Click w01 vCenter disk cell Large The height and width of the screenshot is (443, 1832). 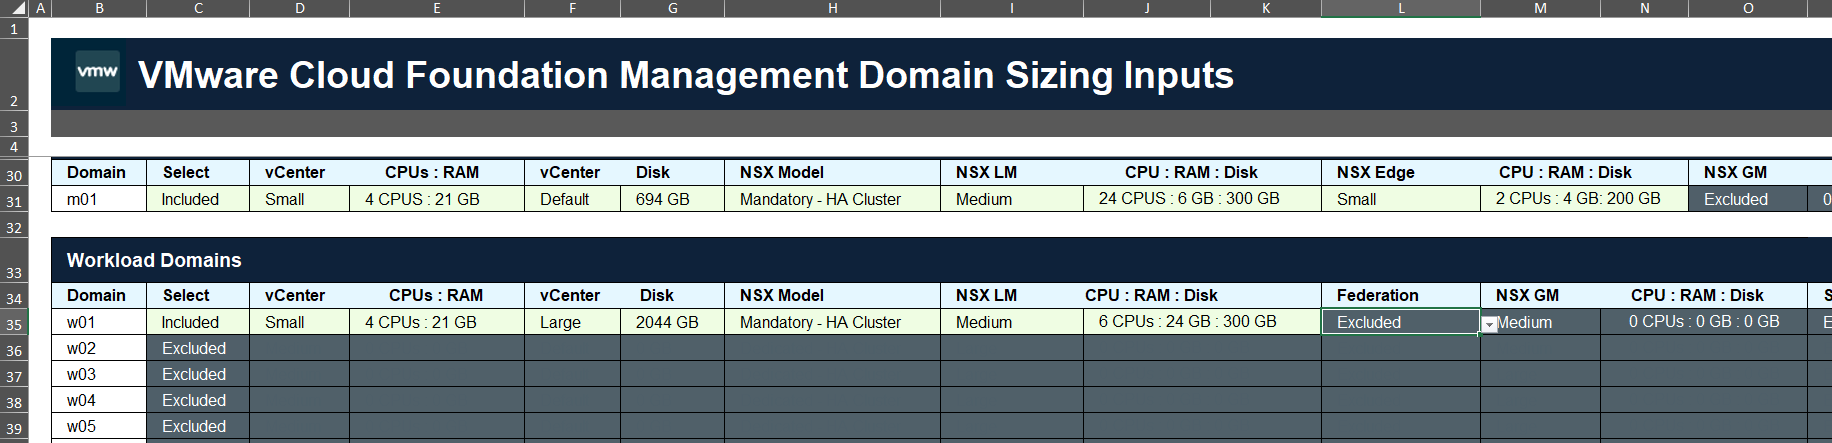(572, 322)
